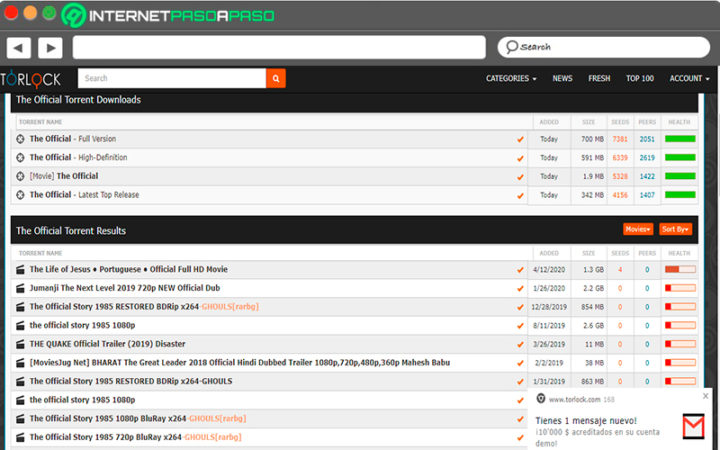Open the Fresh torrents page
The width and height of the screenshot is (720, 450).
[x=599, y=78]
